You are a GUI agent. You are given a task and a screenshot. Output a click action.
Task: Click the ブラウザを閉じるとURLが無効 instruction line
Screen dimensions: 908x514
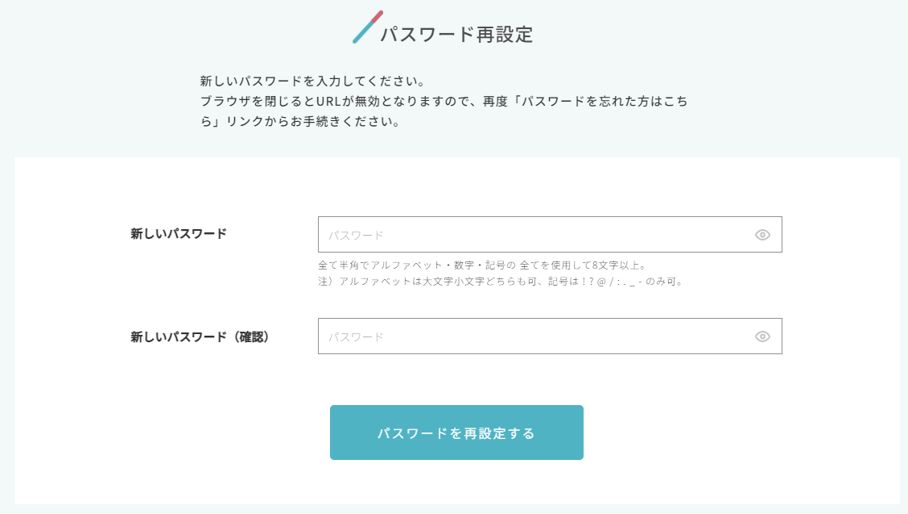(x=443, y=102)
